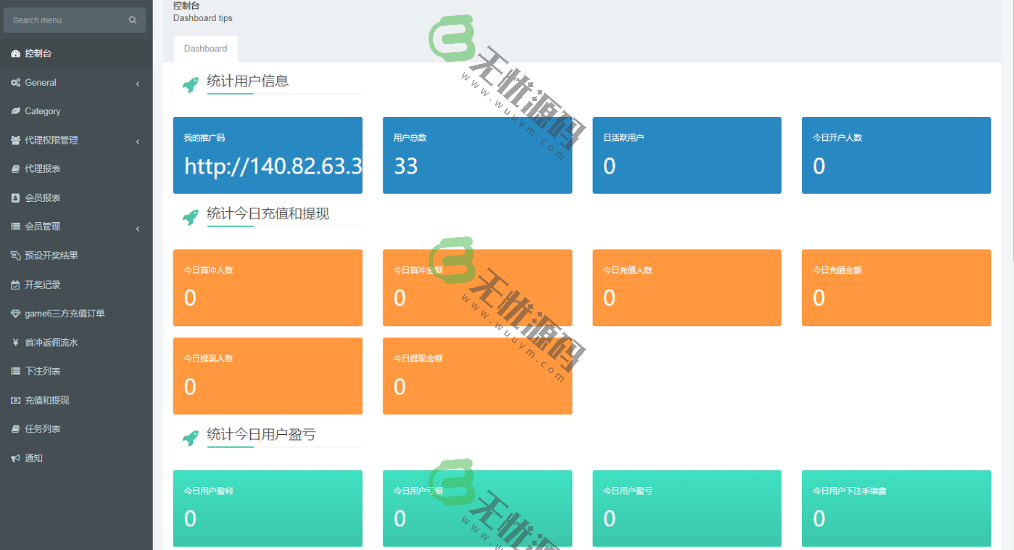Click the 会员报表 icon in sidebar
1014x550 pixels.
click(15, 198)
